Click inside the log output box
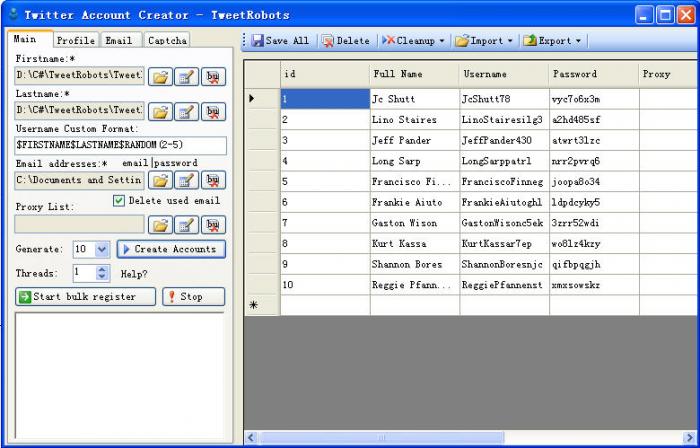 point(120,375)
